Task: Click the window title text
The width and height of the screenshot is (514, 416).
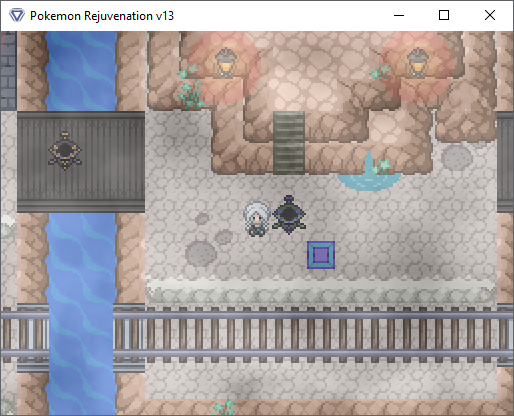Action: [102, 16]
